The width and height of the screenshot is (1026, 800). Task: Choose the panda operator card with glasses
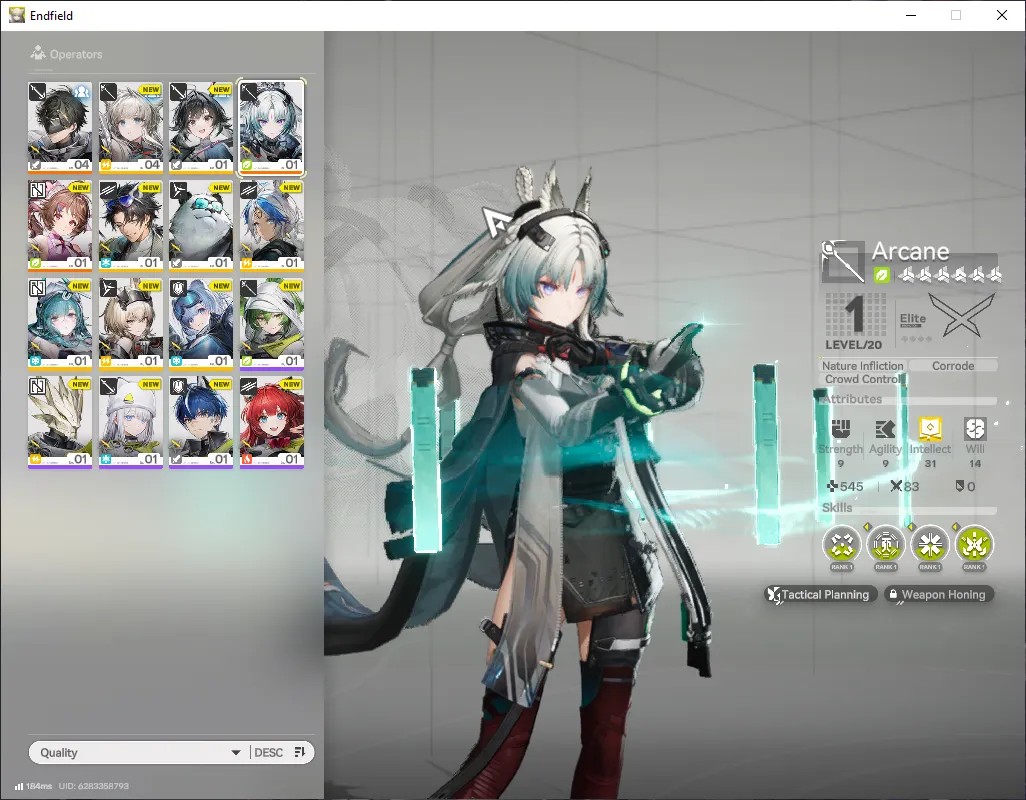coord(201,226)
